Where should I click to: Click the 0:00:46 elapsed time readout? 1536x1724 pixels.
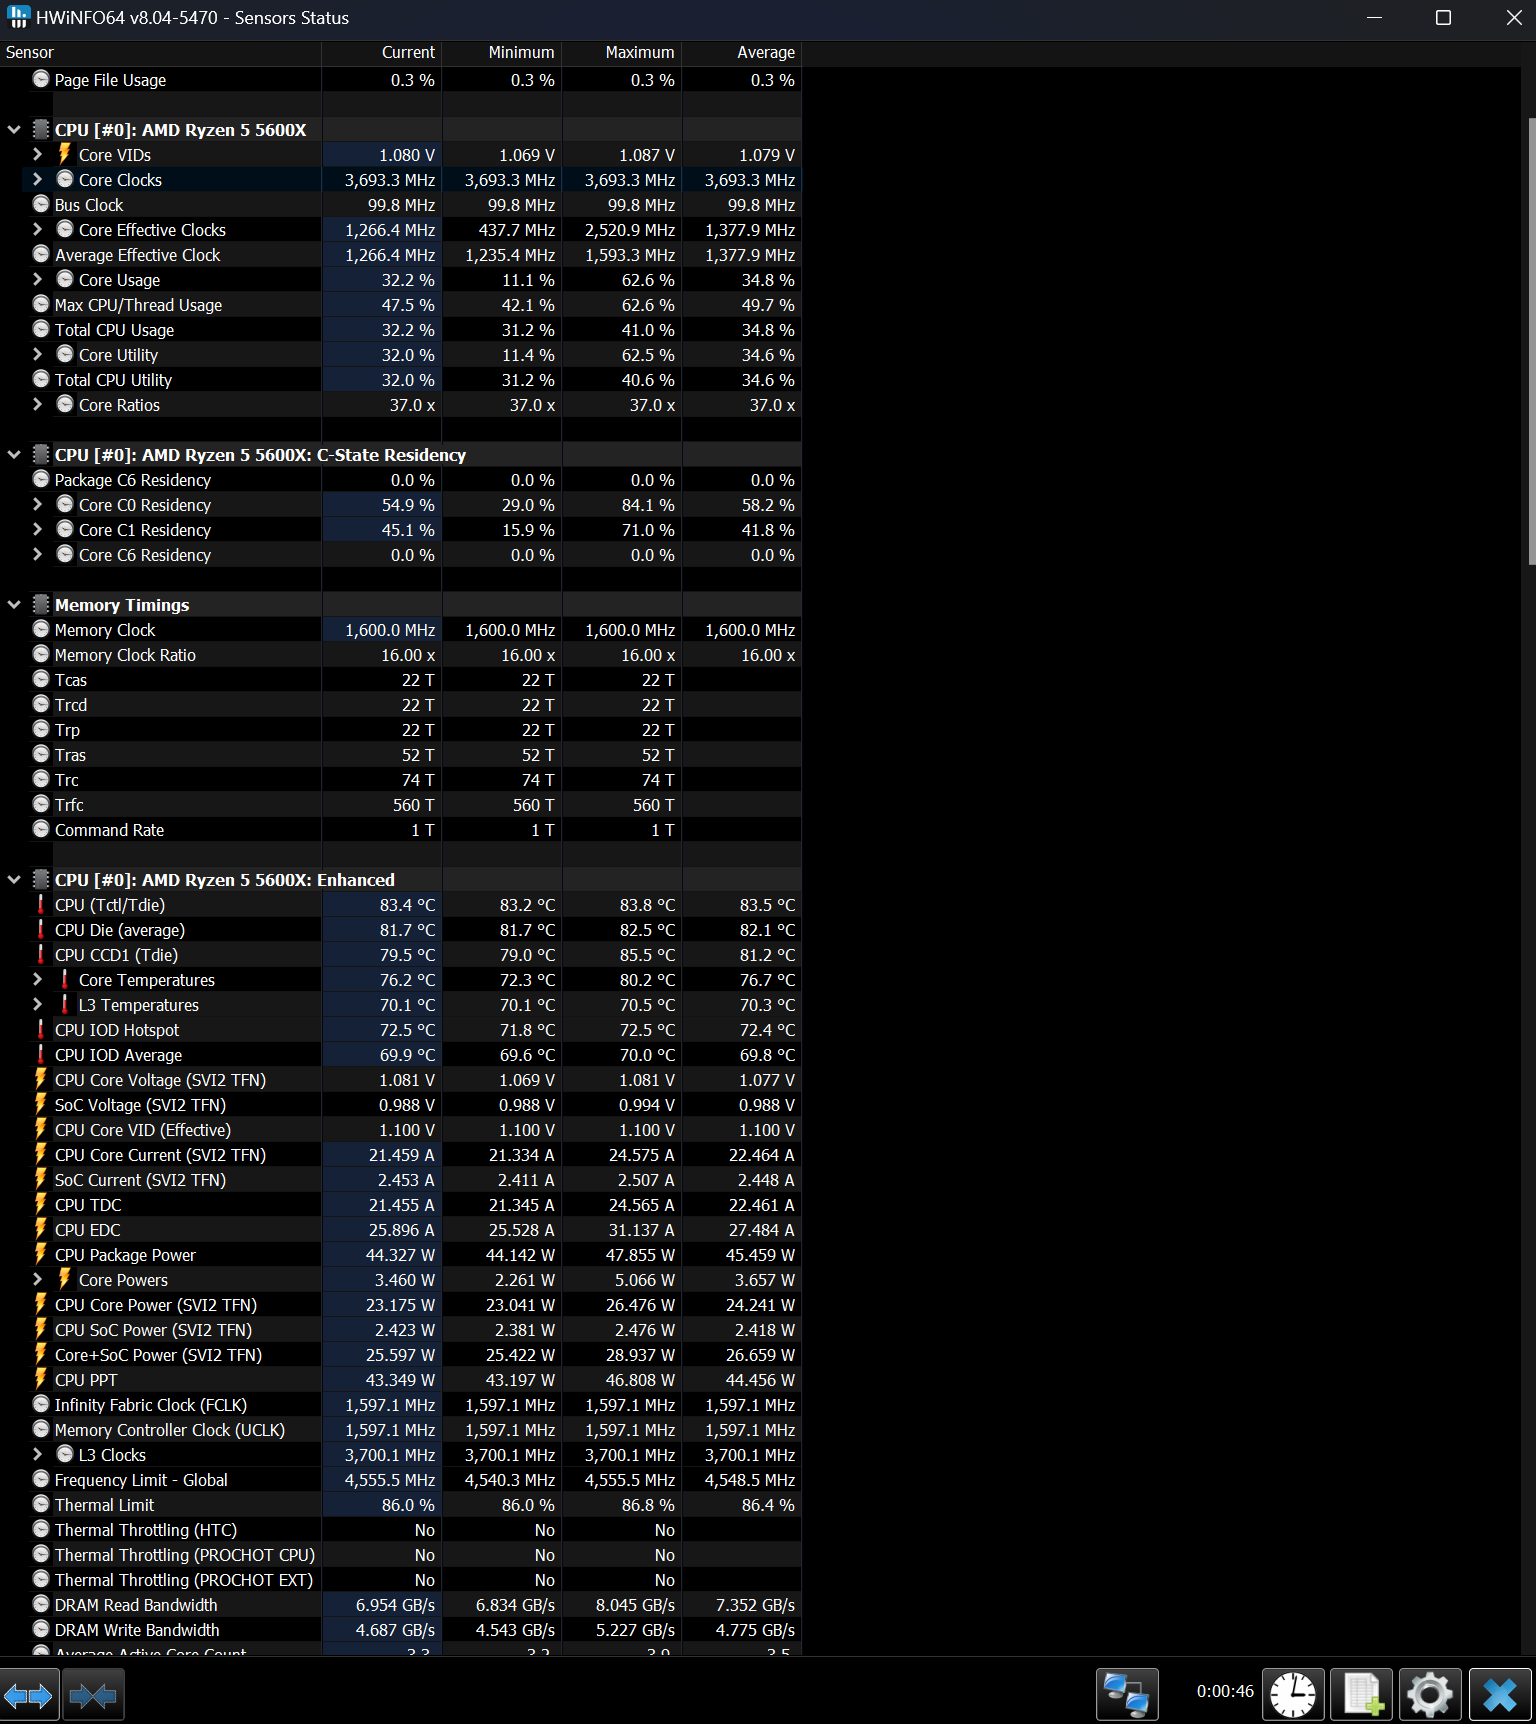1225,1691
